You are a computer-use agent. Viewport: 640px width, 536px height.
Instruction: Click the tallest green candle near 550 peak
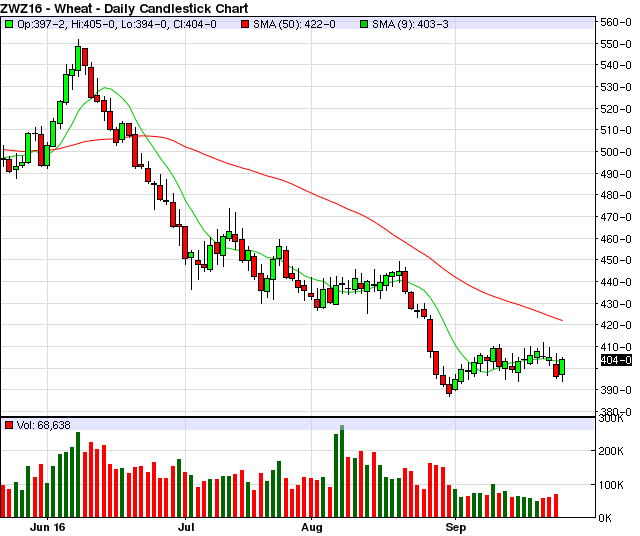pos(78,58)
